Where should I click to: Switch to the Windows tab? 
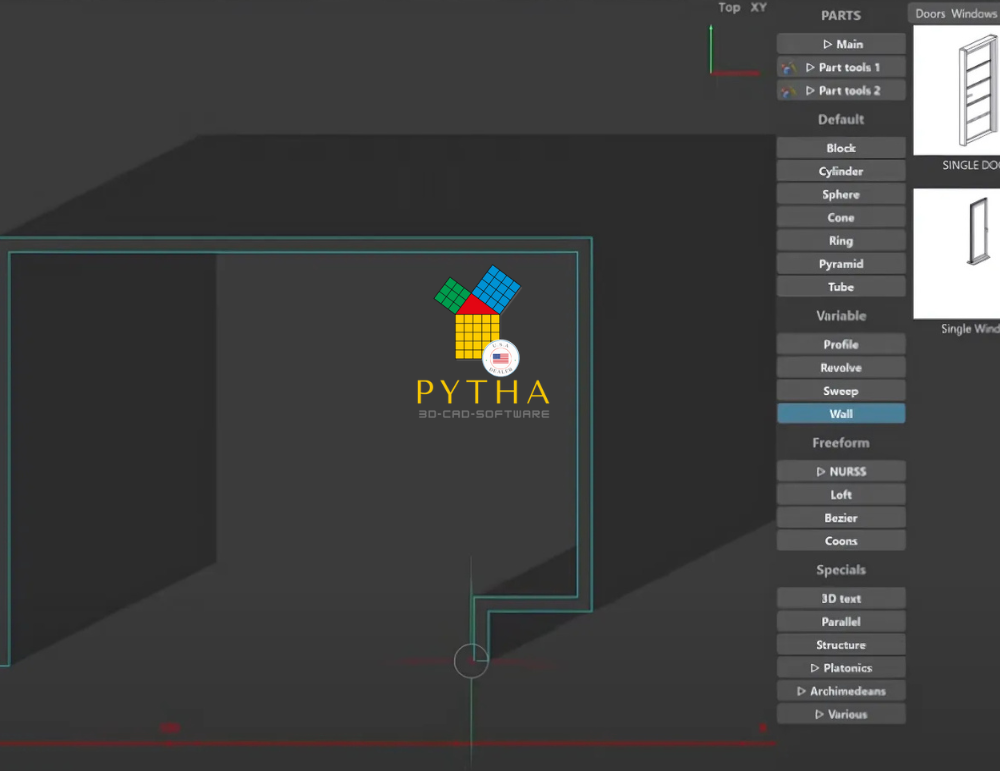click(x=966, y=13)
